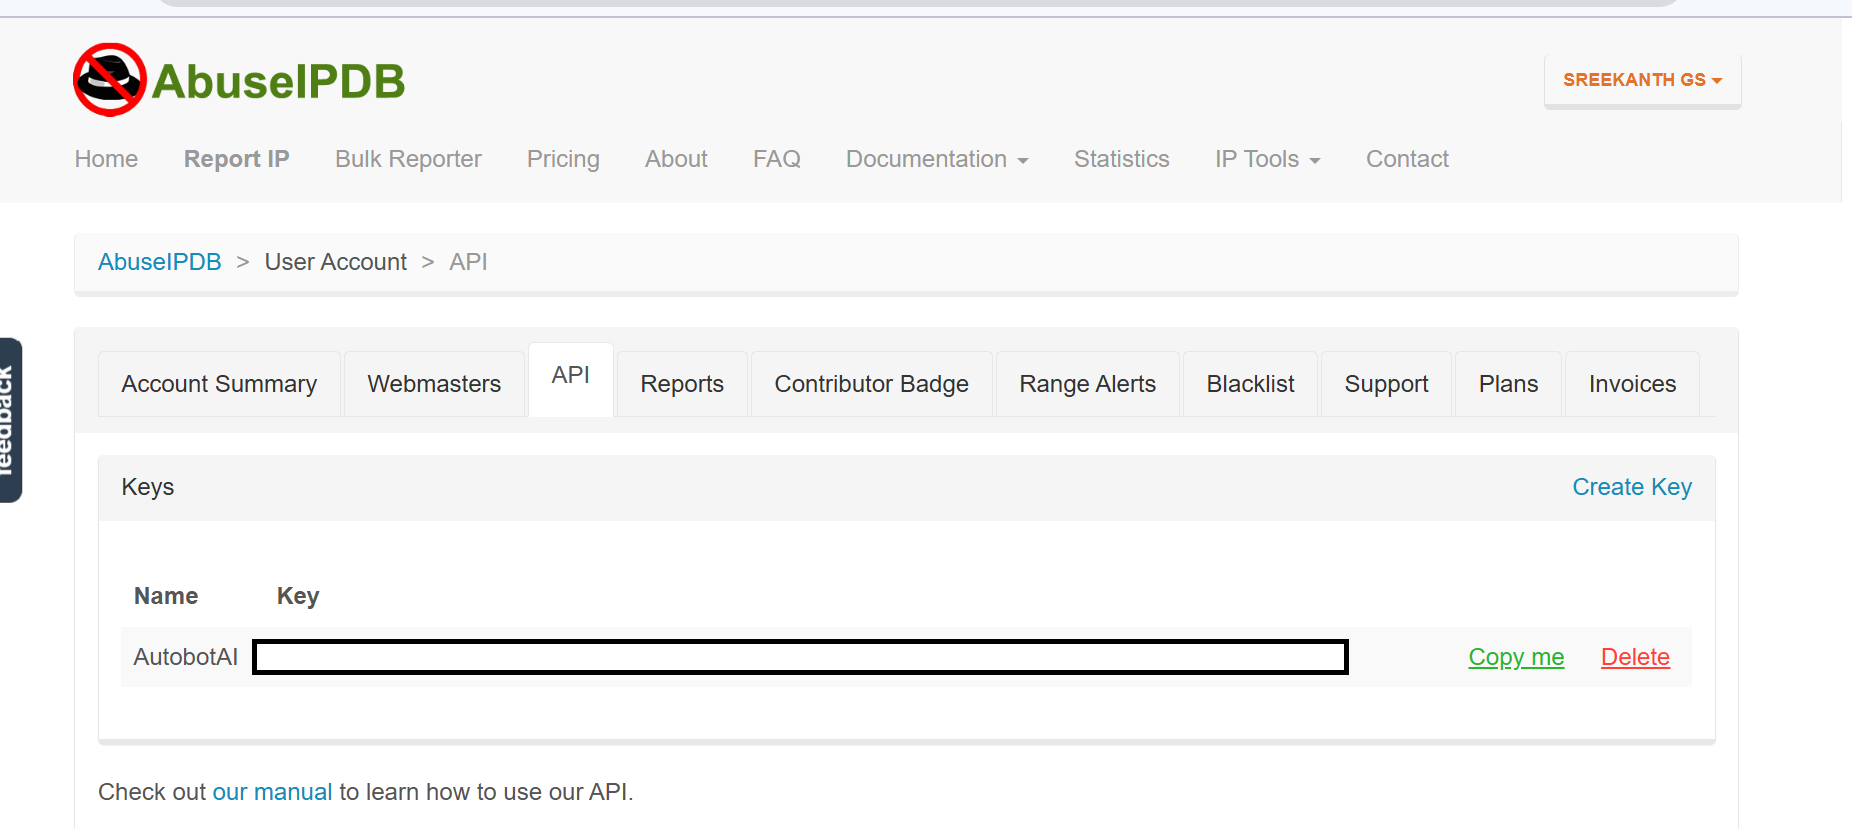This screenshot has width=1852, height=829.
Task: Open the Invoices tab
Action: [x=1632, y=384]
